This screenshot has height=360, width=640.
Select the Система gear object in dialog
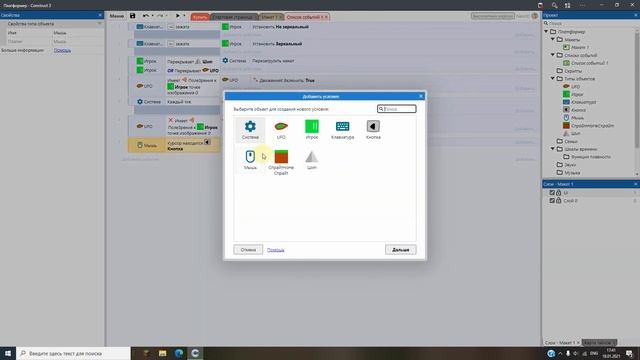pos(250,130)
